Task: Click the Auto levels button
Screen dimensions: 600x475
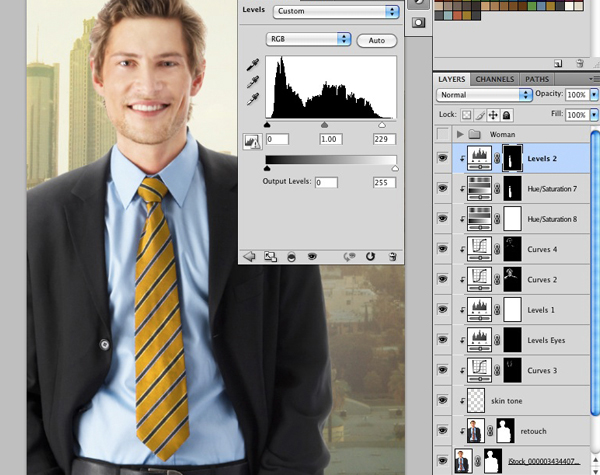Action: coord(376,40)
